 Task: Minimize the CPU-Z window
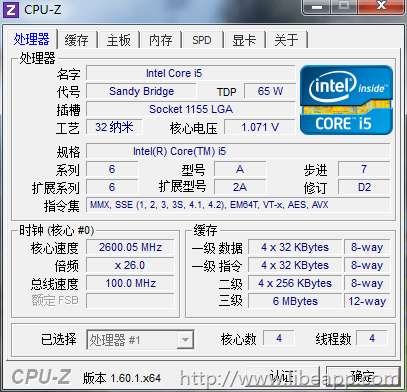point(317,7)
